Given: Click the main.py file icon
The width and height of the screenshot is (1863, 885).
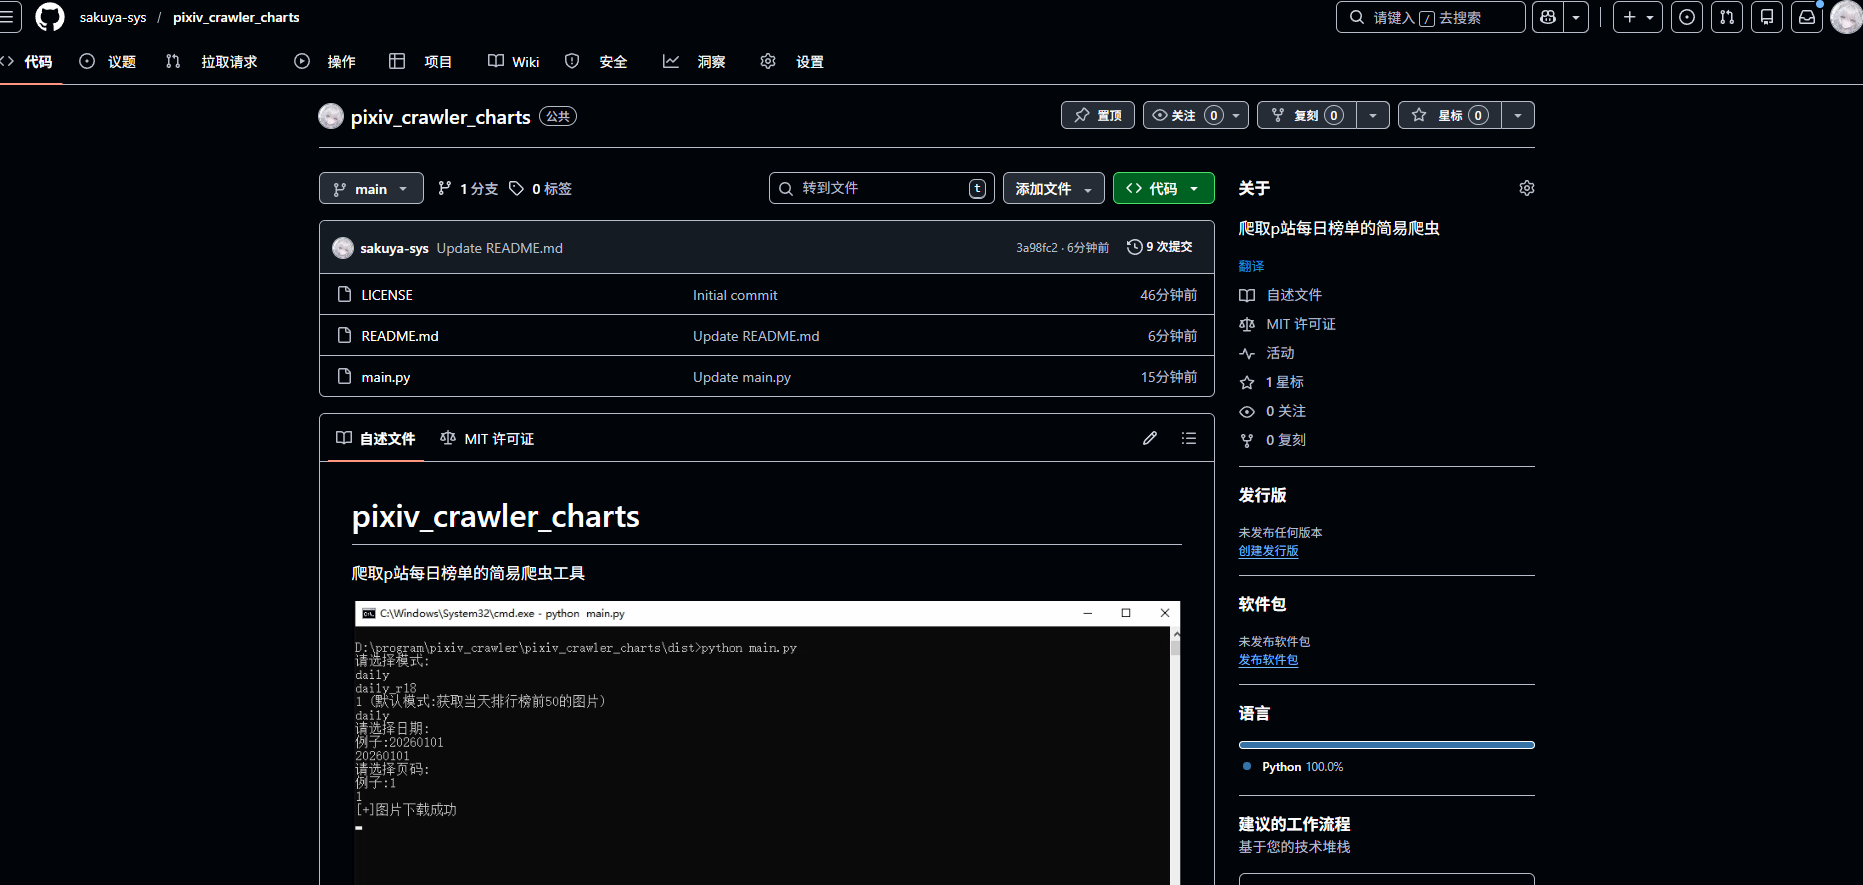Looking at the screenshot, I should [x=345, y=376].
